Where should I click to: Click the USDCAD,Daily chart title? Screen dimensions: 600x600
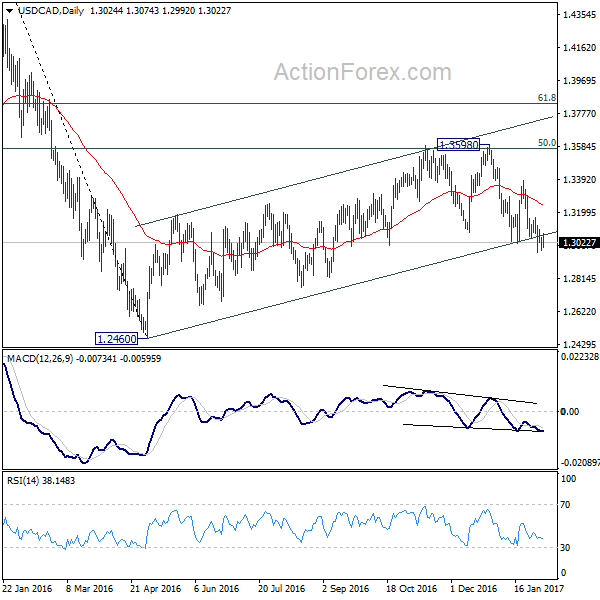(x=51, y=11)
